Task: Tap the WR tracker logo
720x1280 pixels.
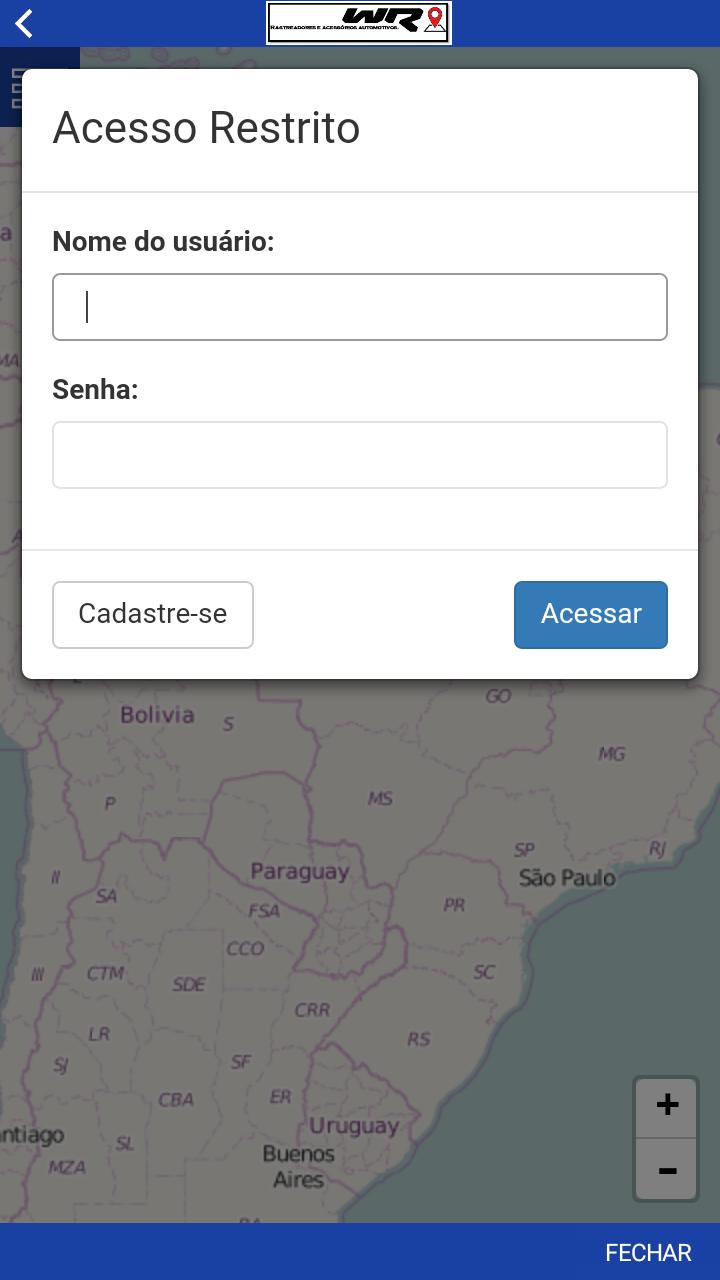Action: (359, 23)
